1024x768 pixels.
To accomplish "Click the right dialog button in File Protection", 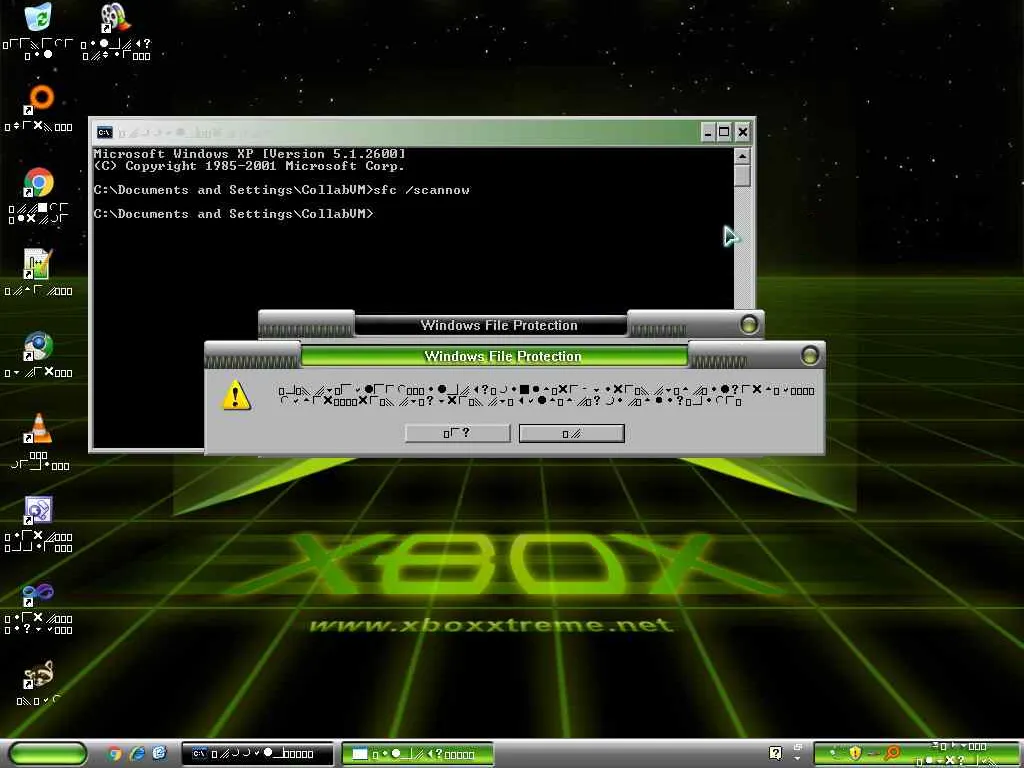I will click(571, 433).
